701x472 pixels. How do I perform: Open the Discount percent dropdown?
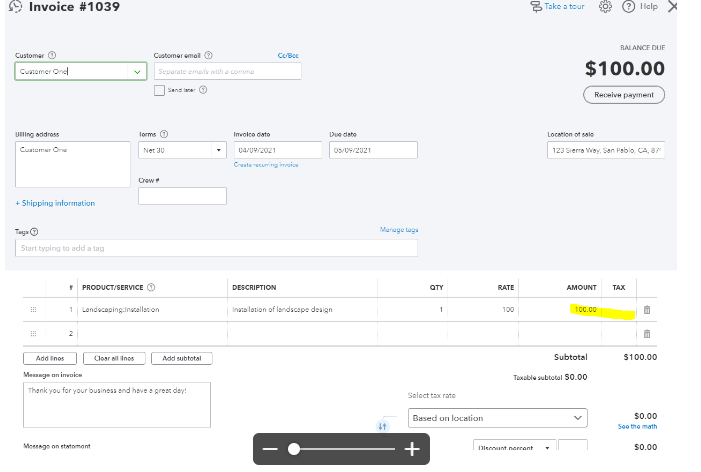click(x=547, y=448)
